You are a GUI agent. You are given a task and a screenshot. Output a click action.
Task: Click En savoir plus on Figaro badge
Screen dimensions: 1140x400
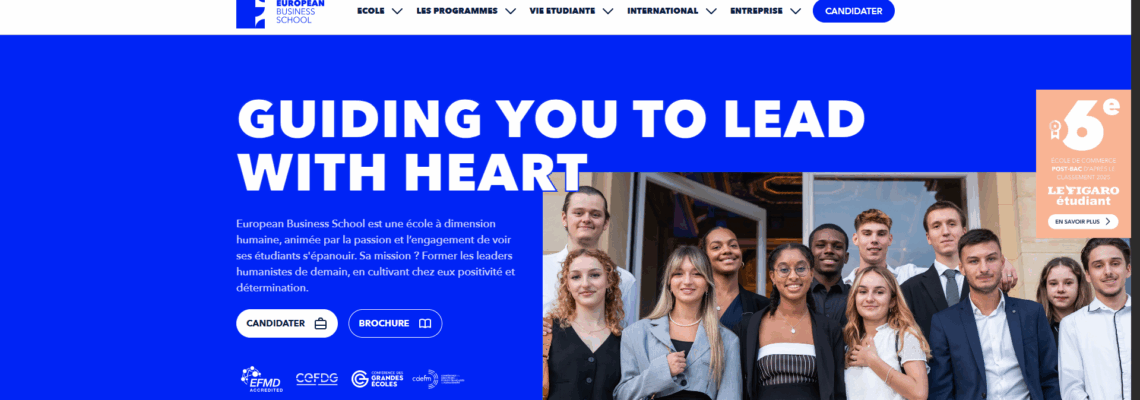pos(1083,221)
